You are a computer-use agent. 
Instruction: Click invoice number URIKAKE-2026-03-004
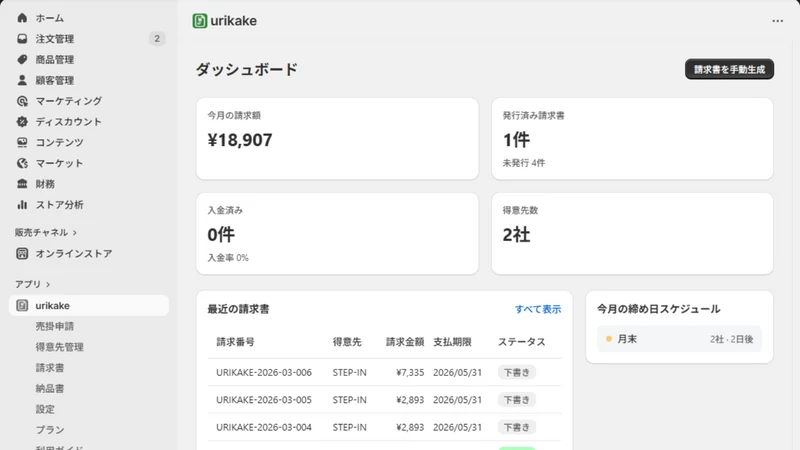[x=264, y=427]
